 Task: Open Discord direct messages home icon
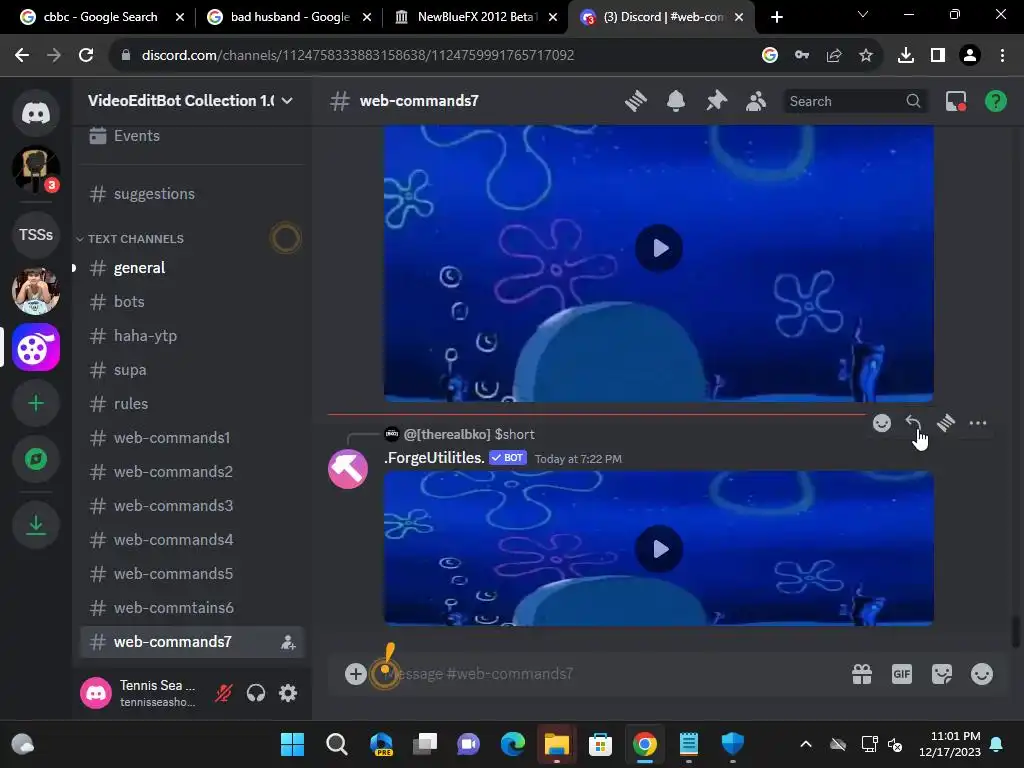pos(36,114)
